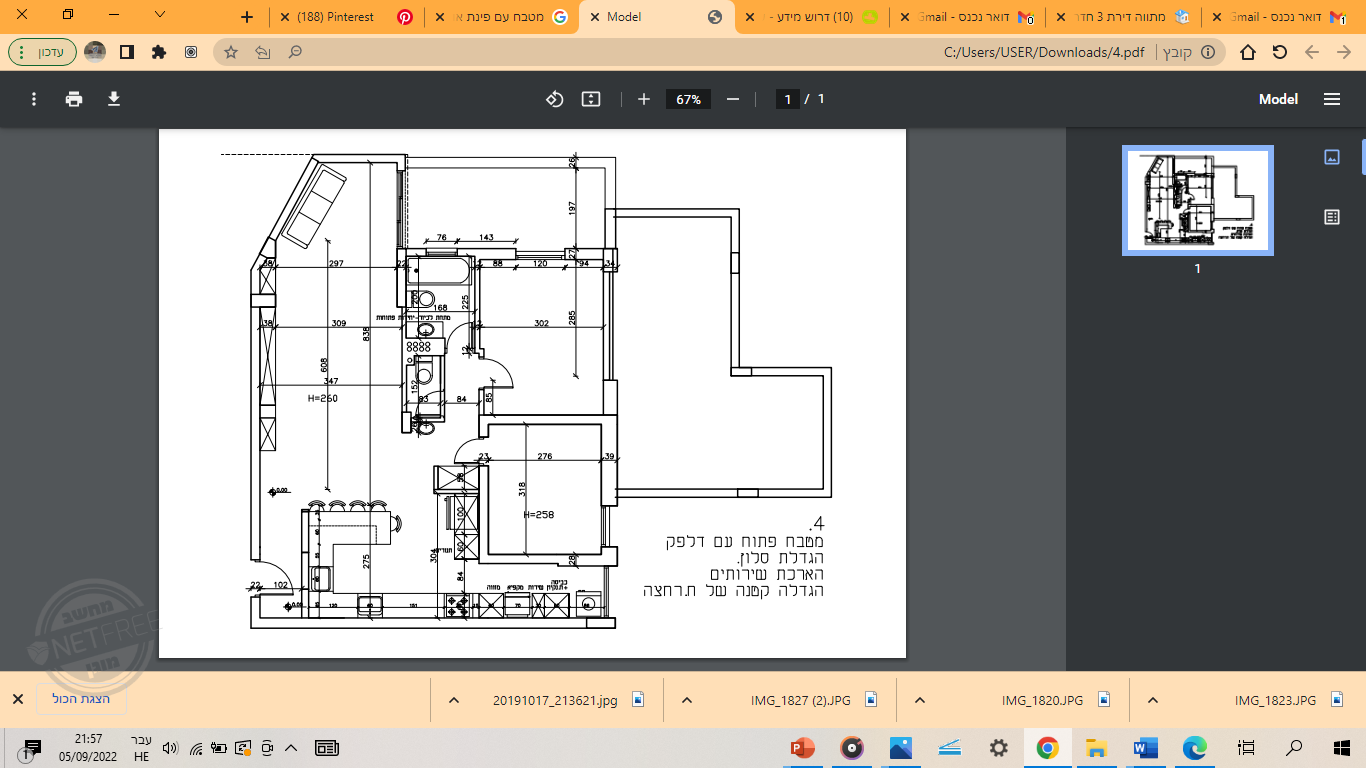This screenshot has width=1366, height=768.
Task: Click the H=260 label on the floor plan
Action: [x=323, y=398]
